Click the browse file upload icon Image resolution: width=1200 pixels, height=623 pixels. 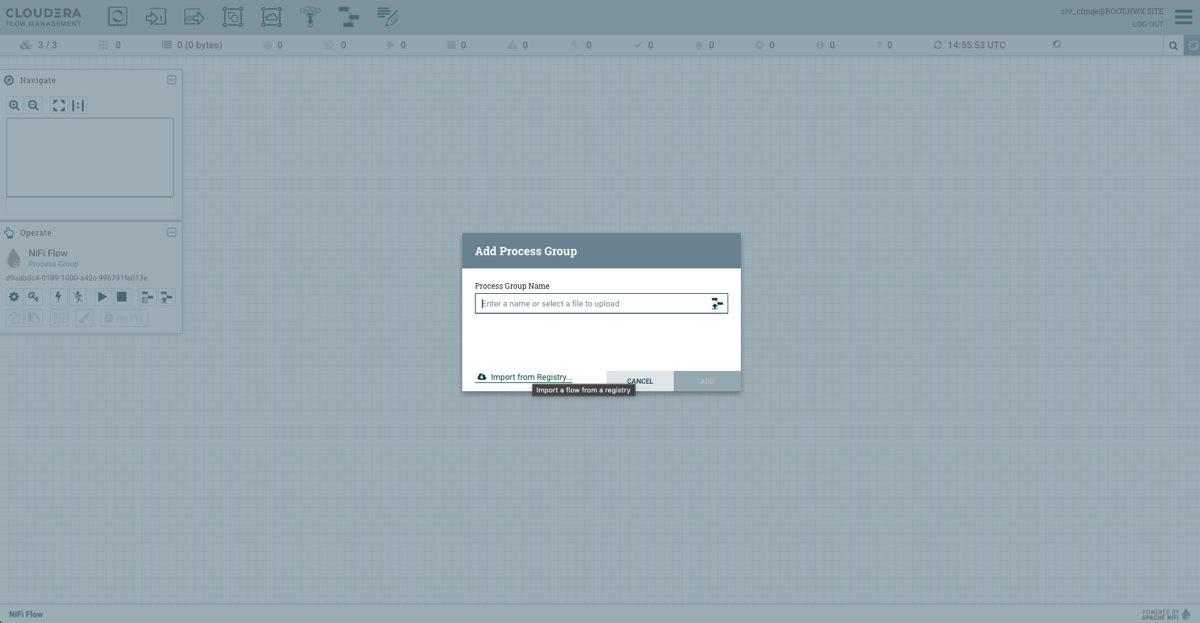716,304
